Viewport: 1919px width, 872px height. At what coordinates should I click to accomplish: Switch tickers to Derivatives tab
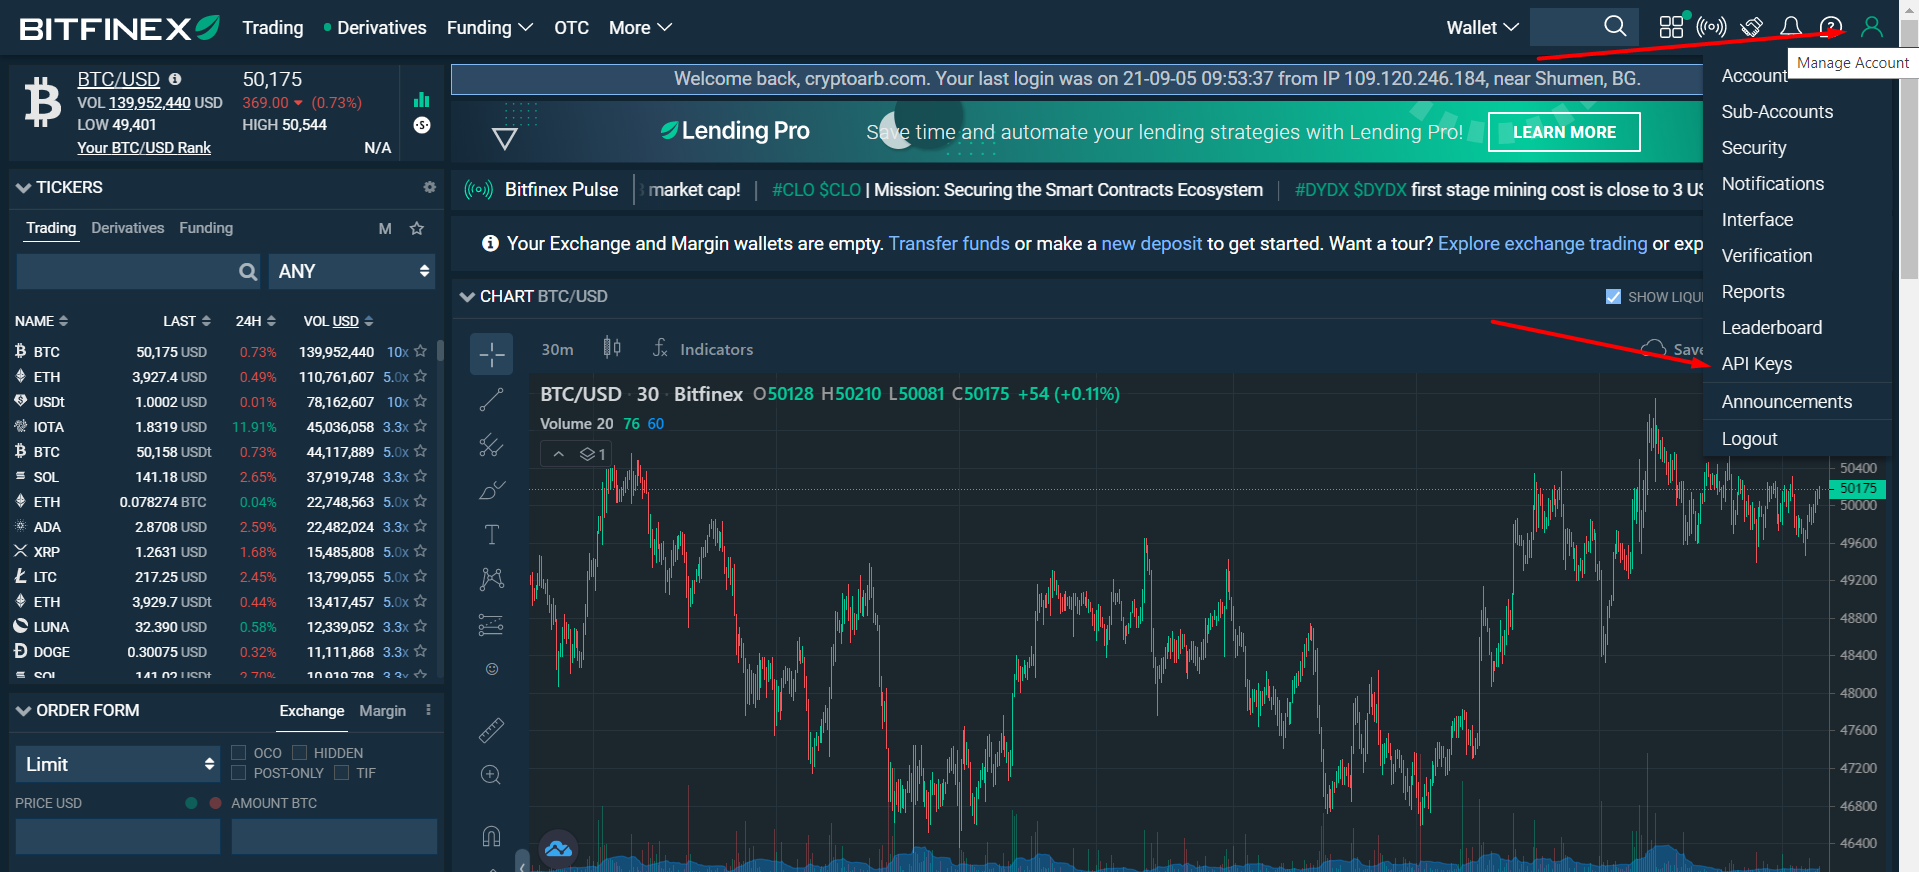click(x=127, y=228)
